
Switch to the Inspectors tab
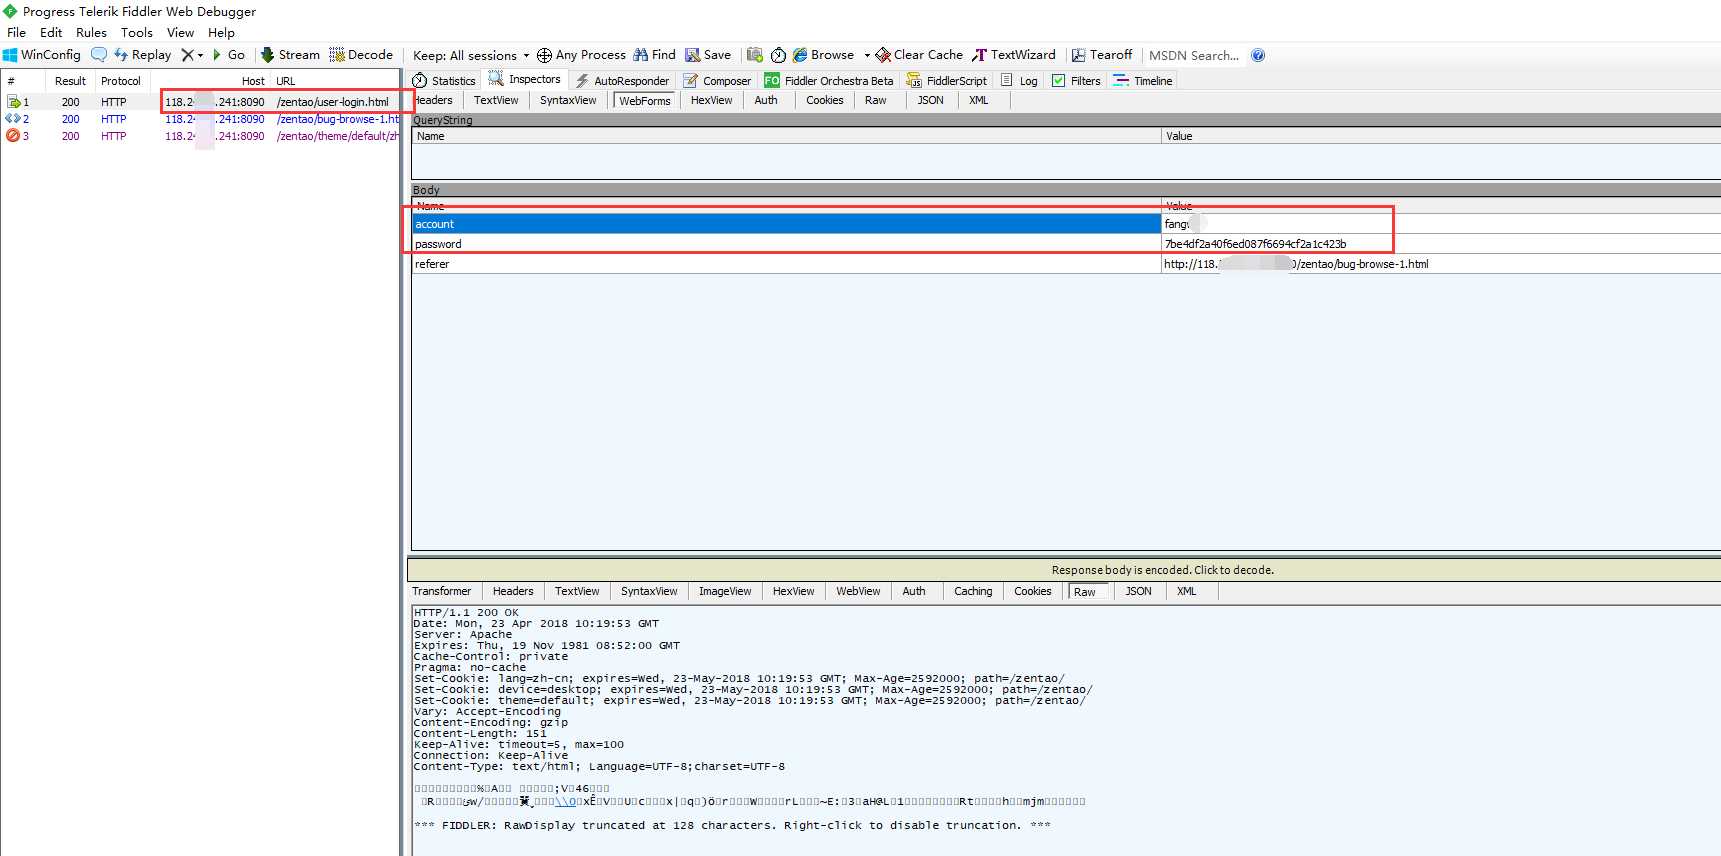tap(525, 80)
